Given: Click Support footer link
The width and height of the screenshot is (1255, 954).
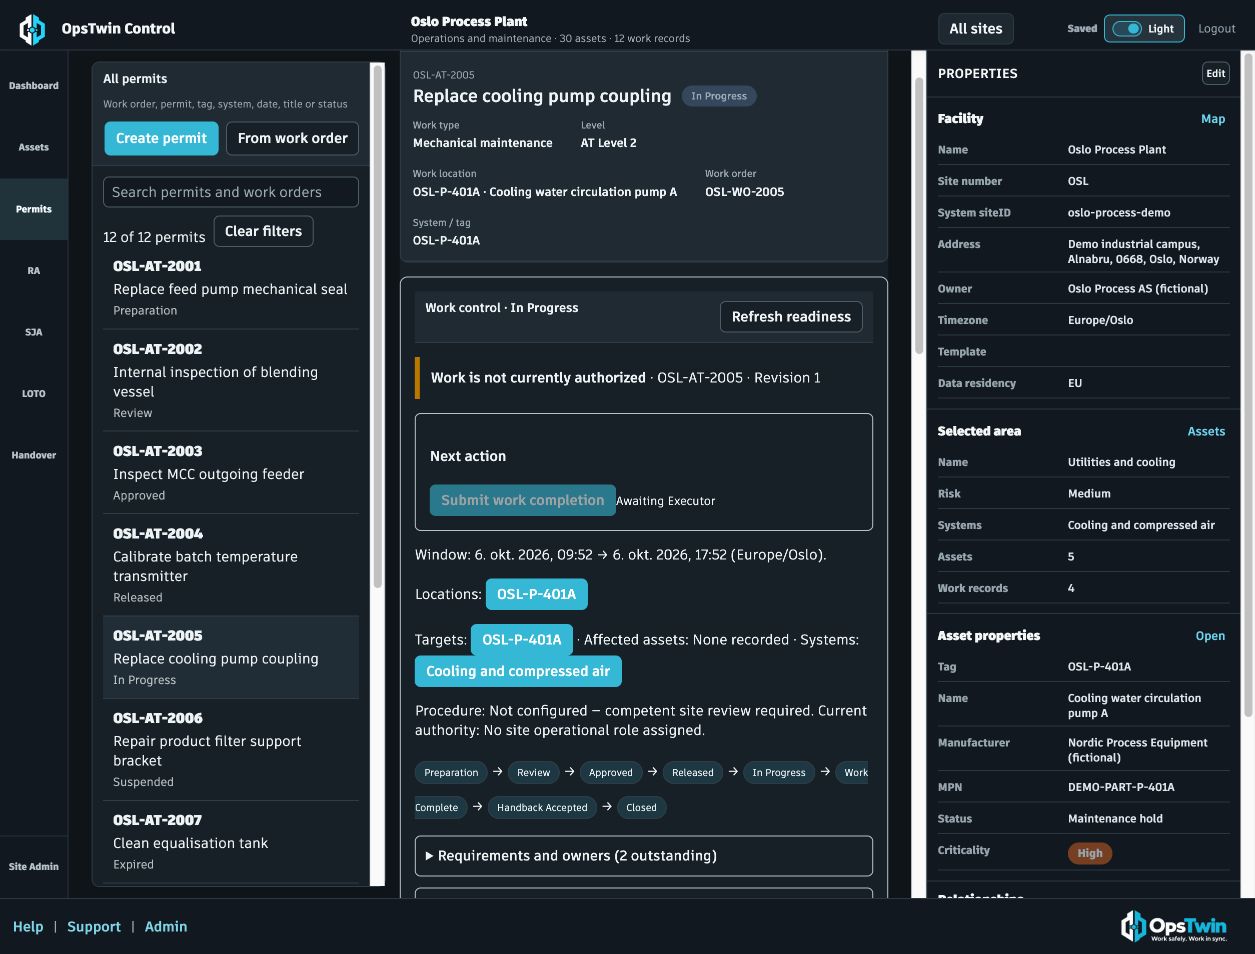Looking at the screenshot, I should point(94,927).
